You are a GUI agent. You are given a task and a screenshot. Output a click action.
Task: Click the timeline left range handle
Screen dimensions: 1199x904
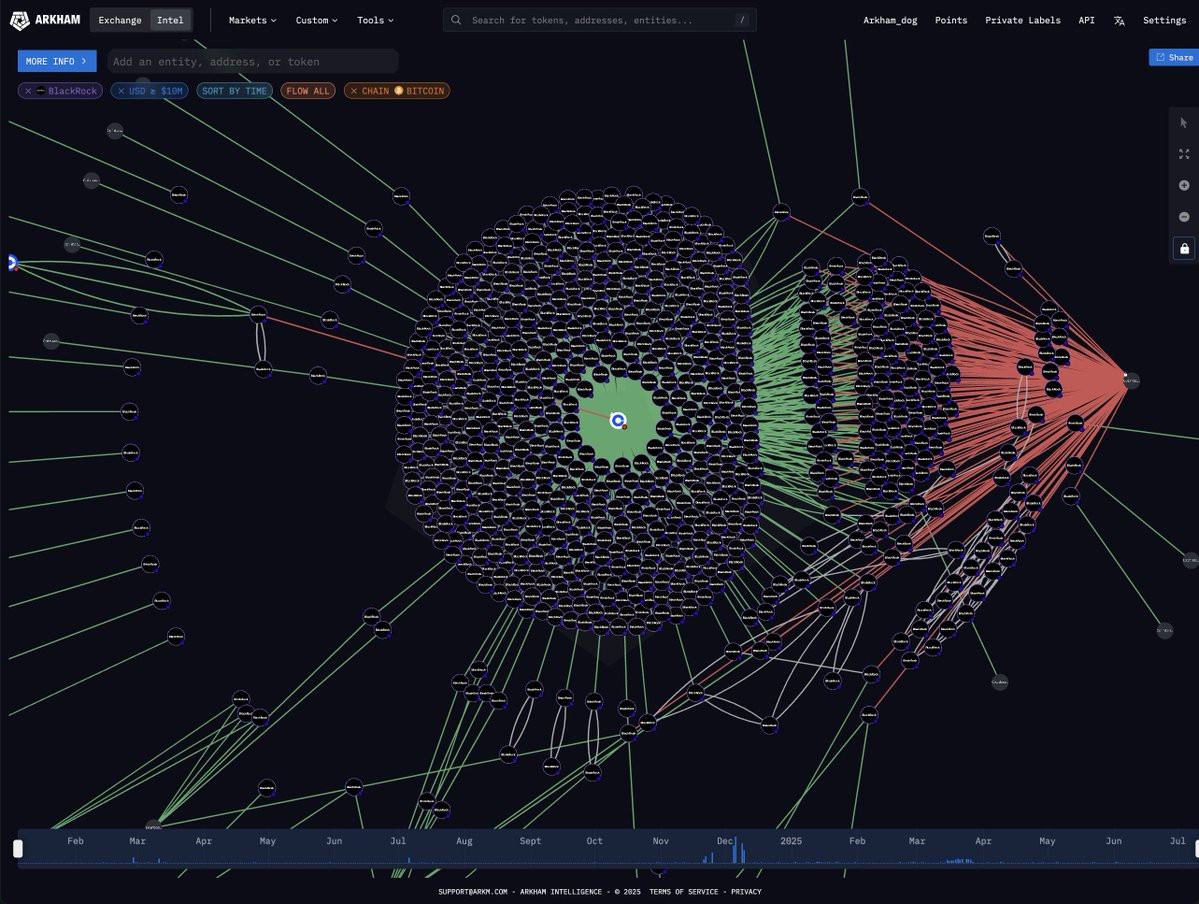(x=18, y=848)
